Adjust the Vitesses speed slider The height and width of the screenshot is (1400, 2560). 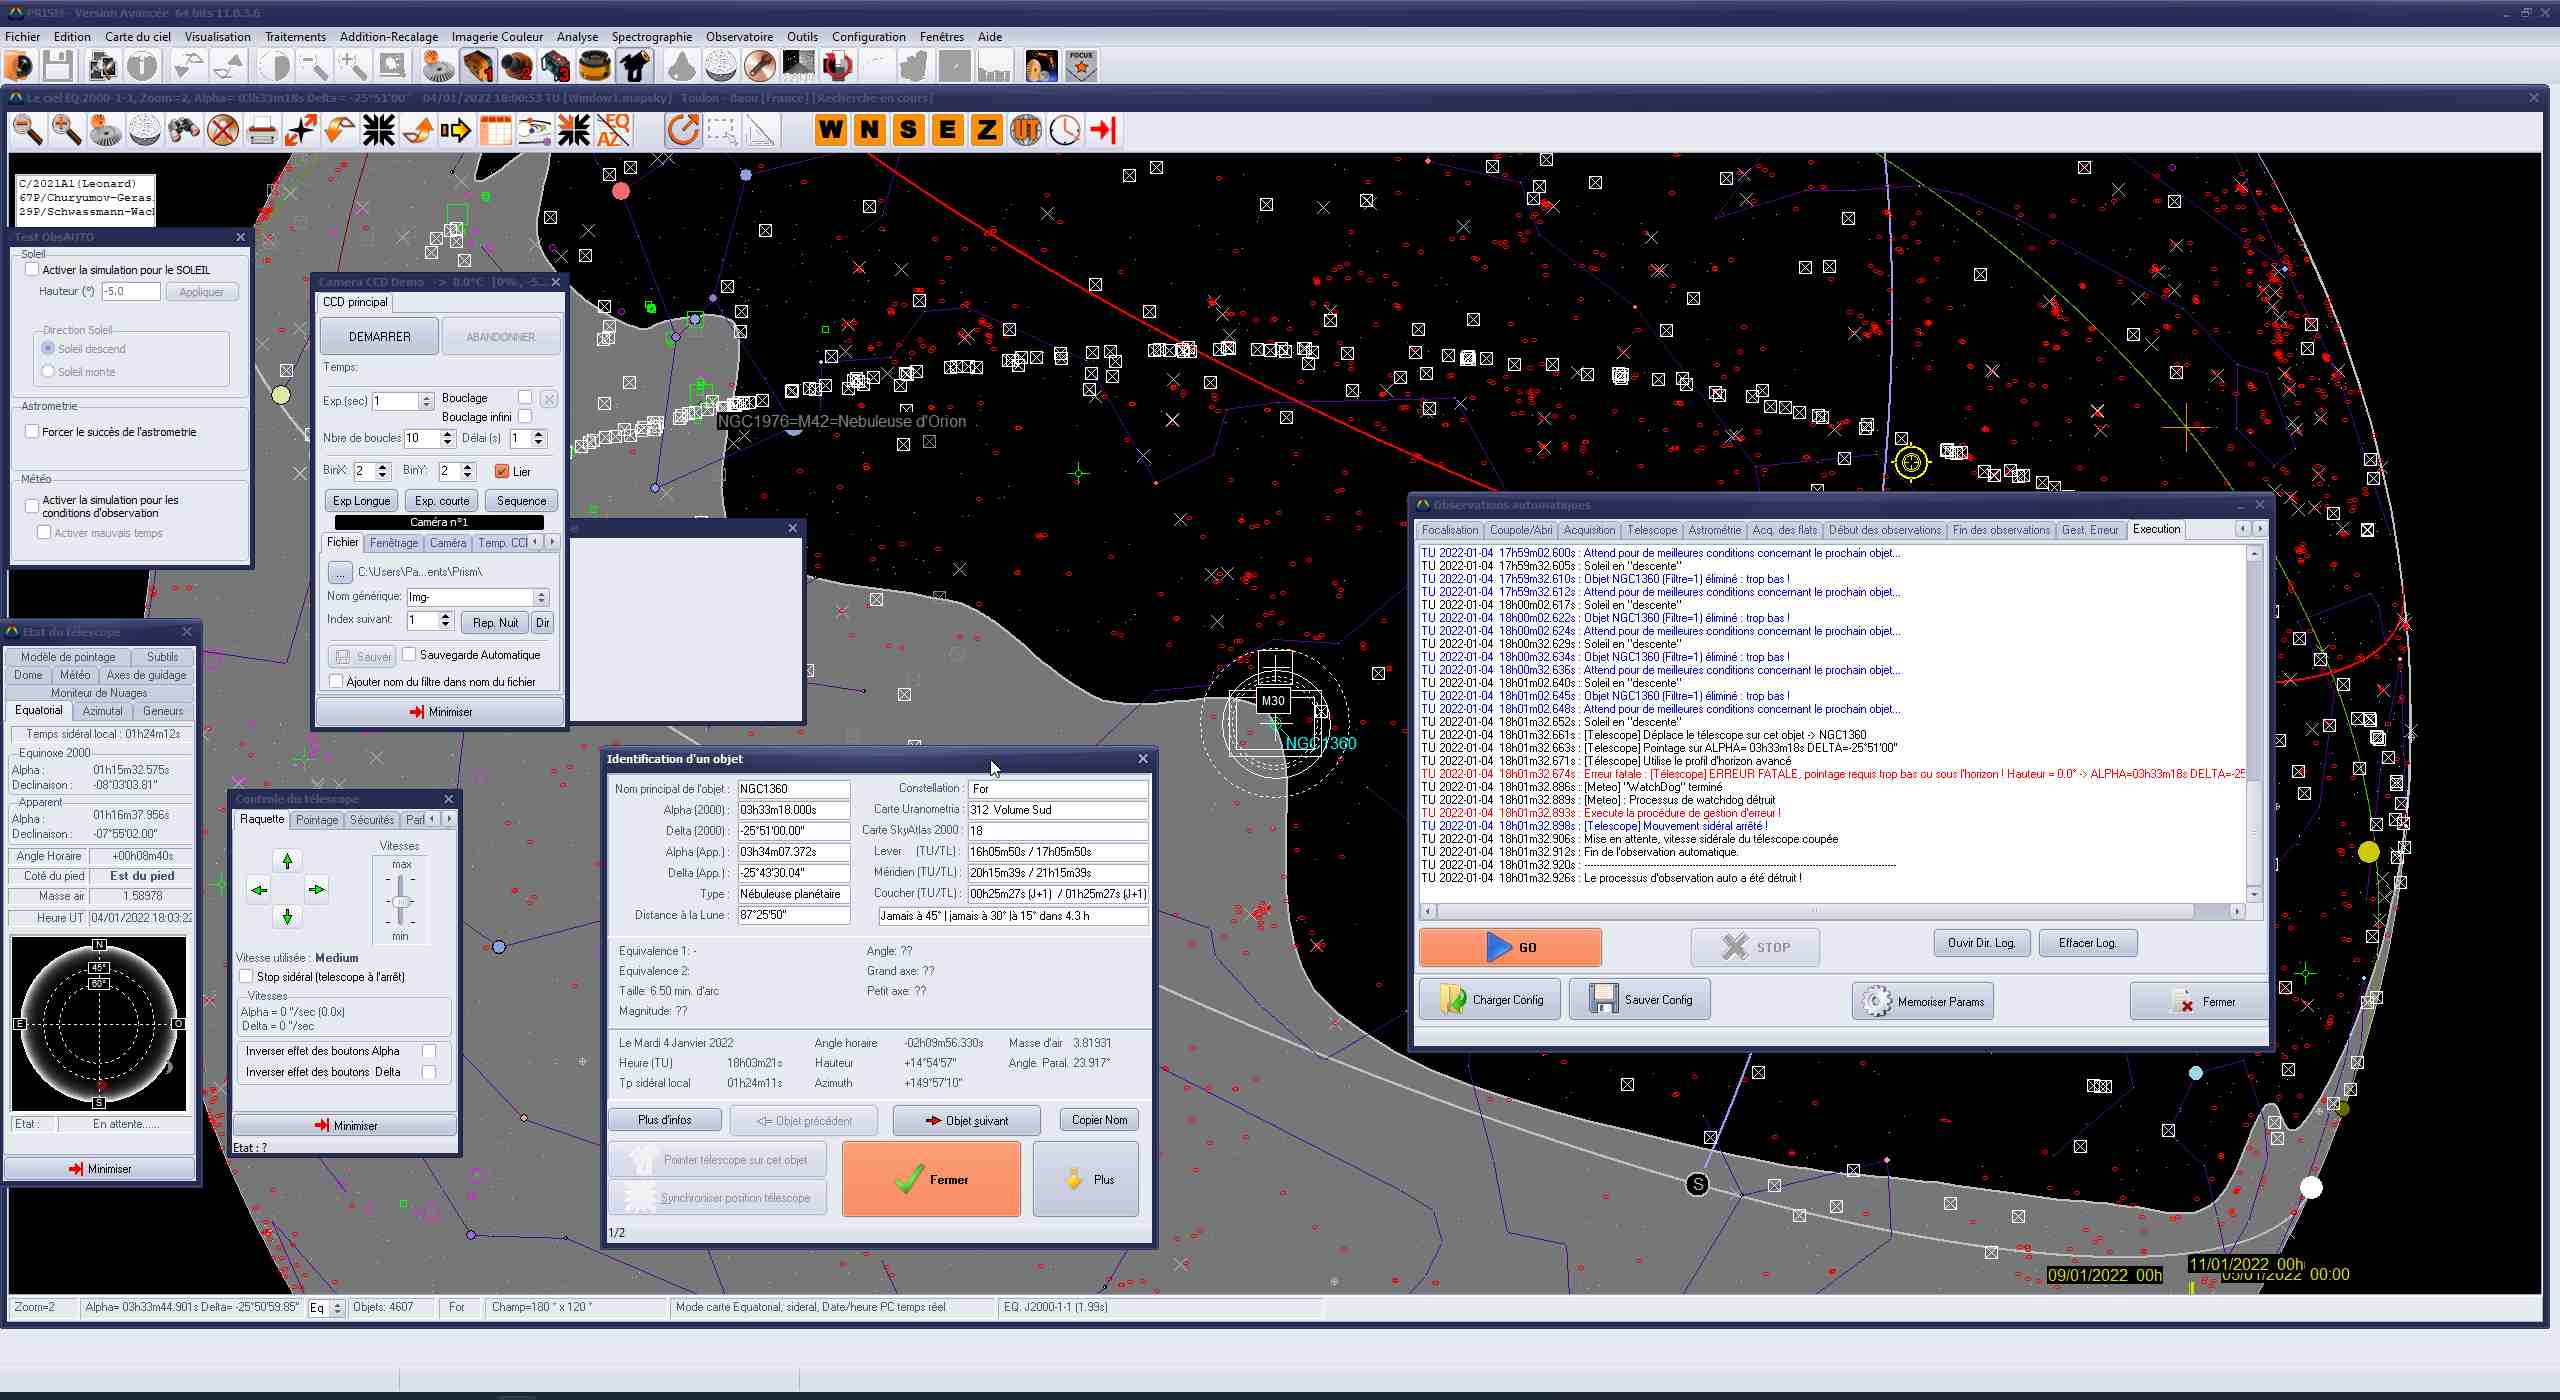point(401,901)
